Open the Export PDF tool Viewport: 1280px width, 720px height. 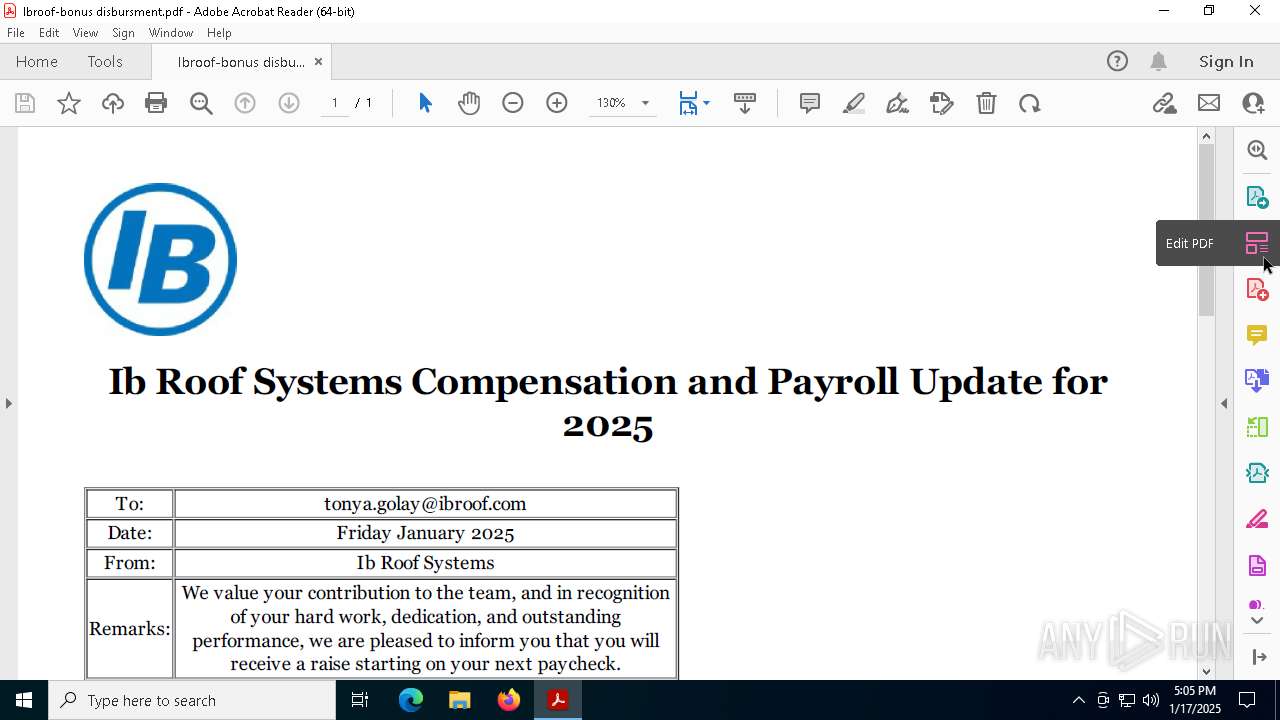coord(1257,197)
